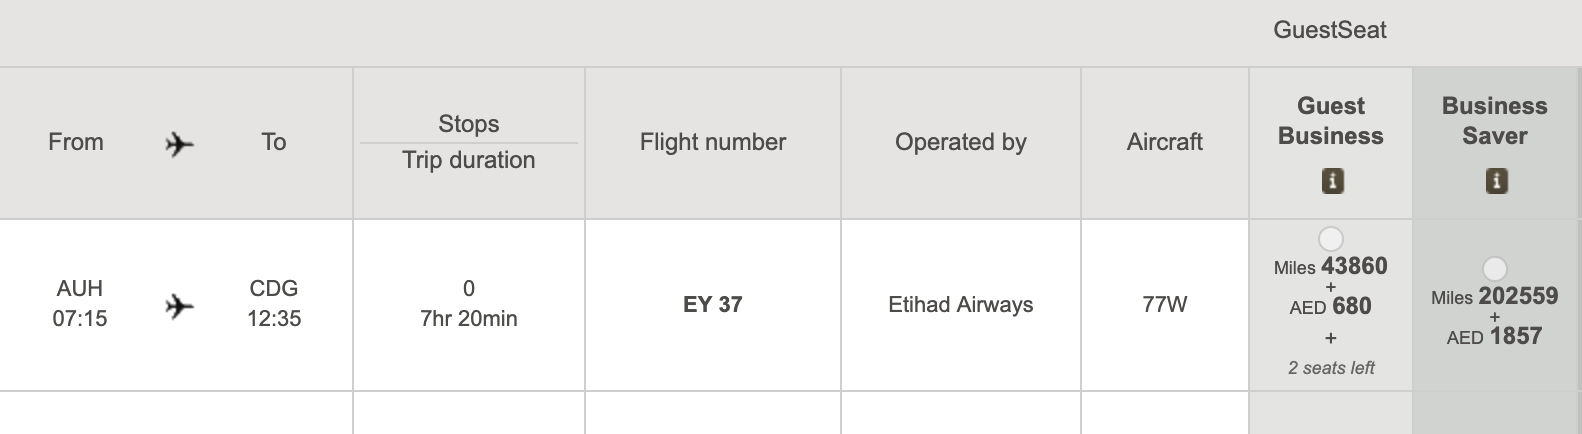Click the 2 seats left notice
Screen dimensions: 1582x434
[x=1330, y=368]
